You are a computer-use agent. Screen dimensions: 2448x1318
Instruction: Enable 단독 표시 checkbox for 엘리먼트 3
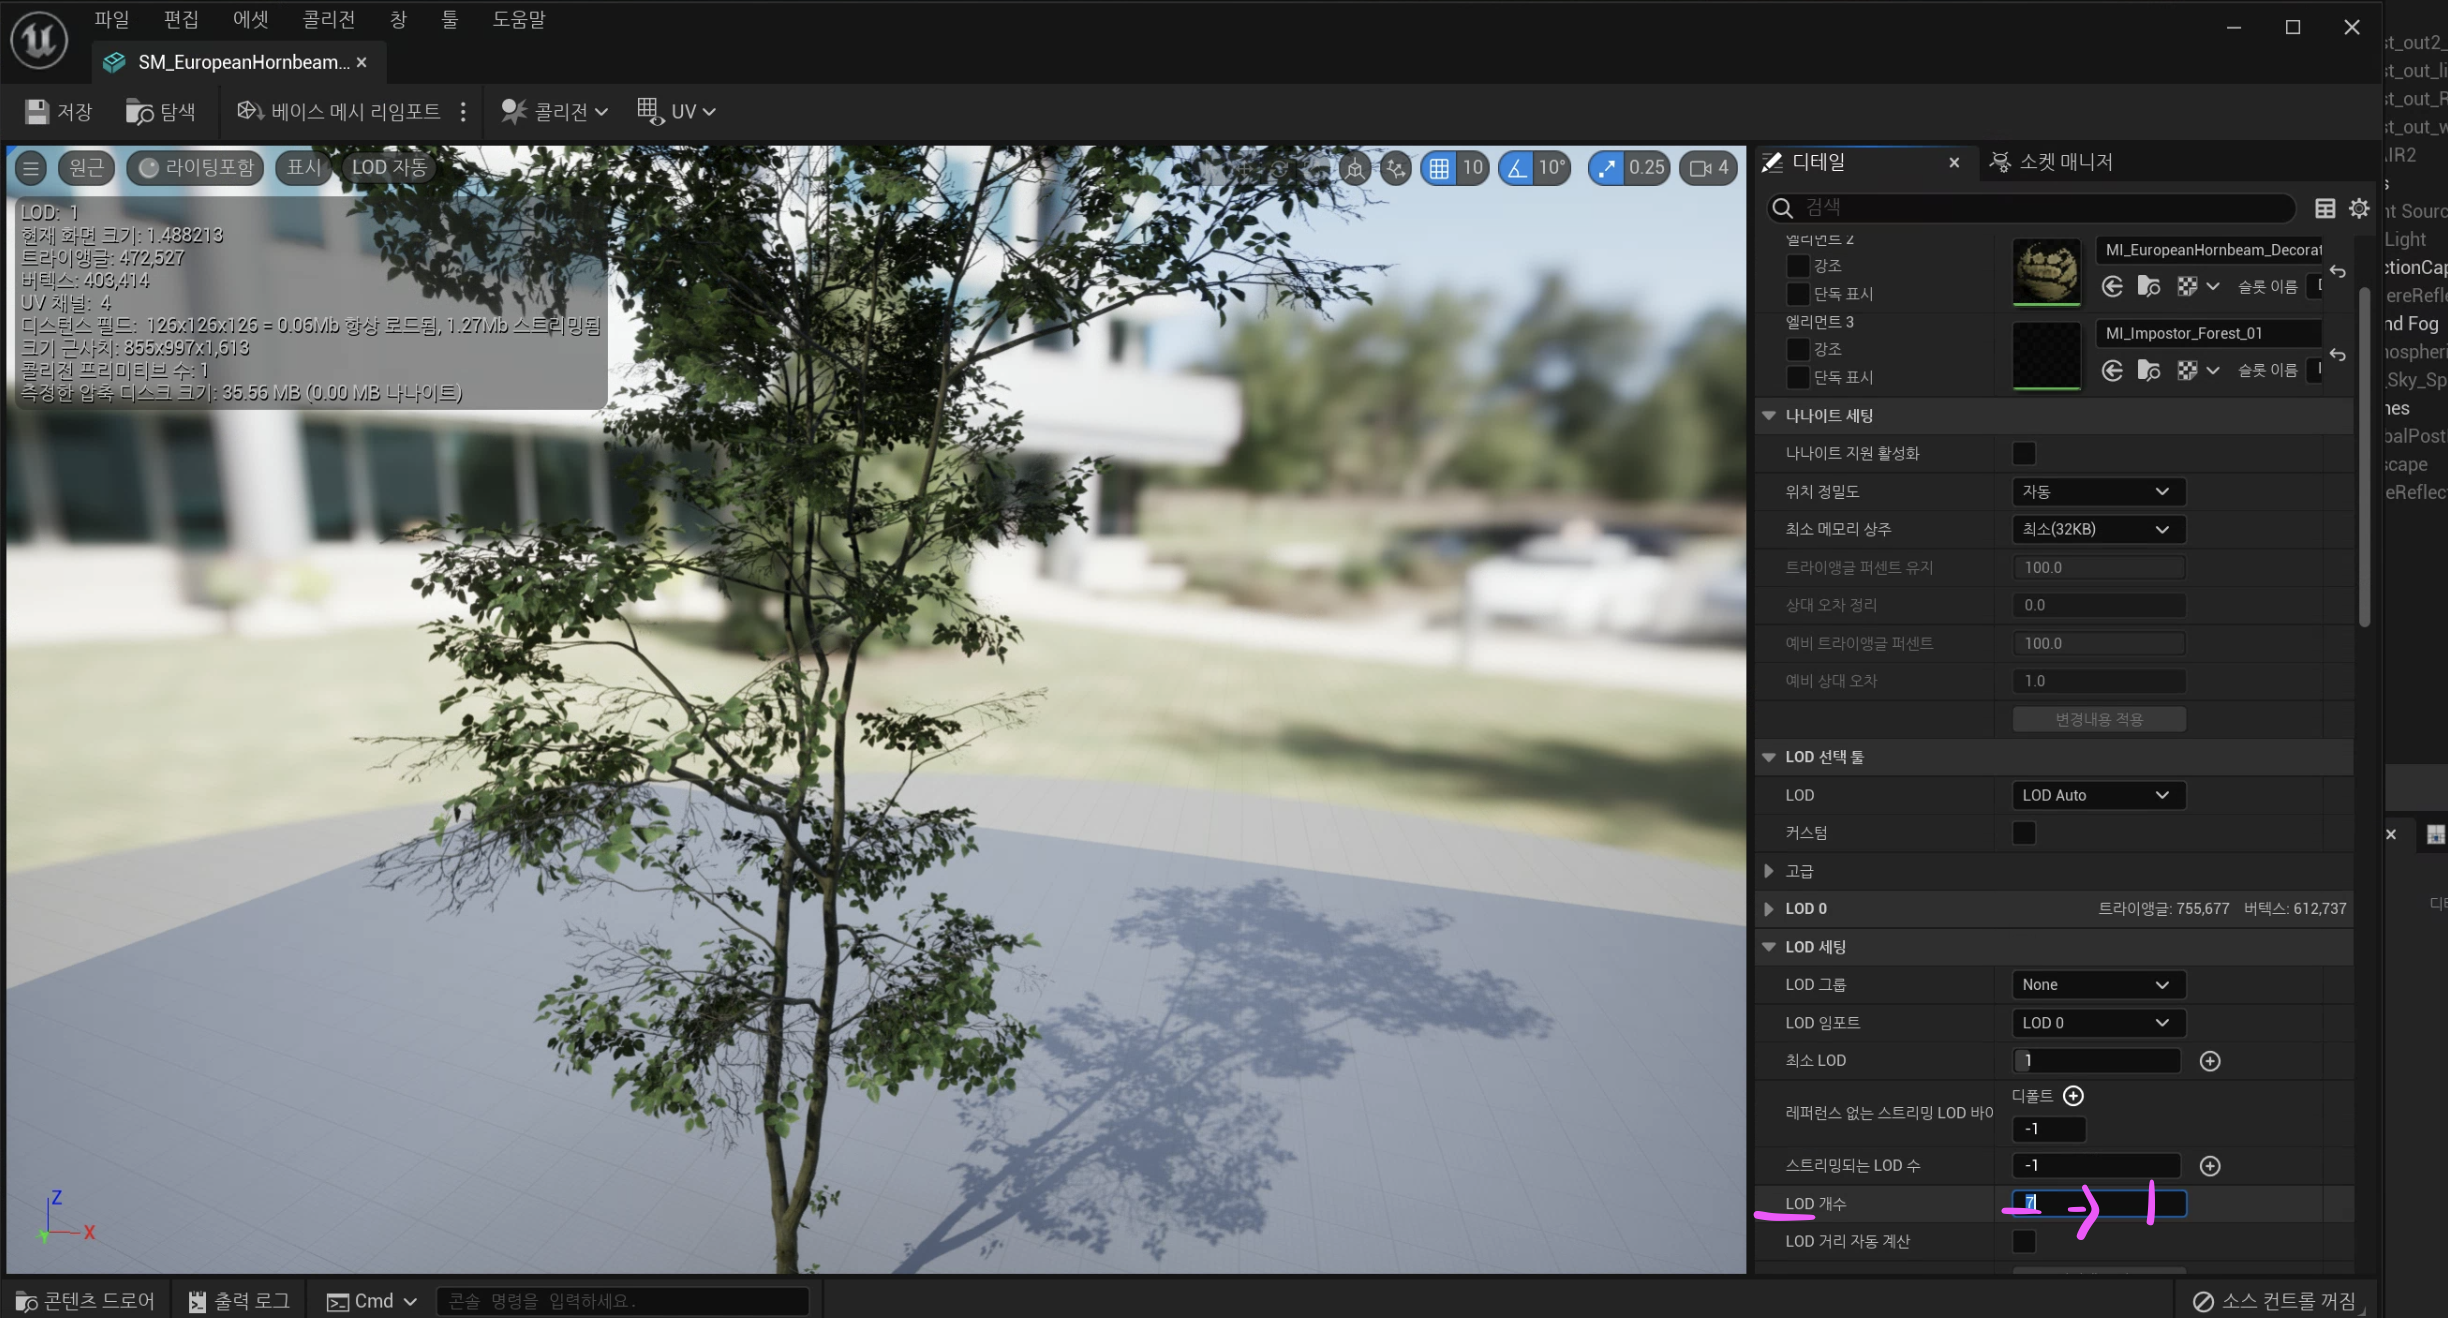tap(1797, 377)
